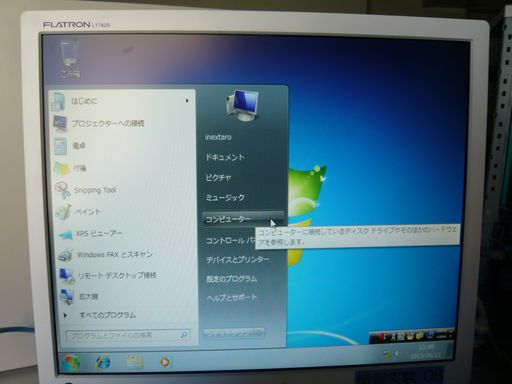This screenshot has height=384, width=512.
Task: Click the Windows Start orb
Action: [71, 362]
